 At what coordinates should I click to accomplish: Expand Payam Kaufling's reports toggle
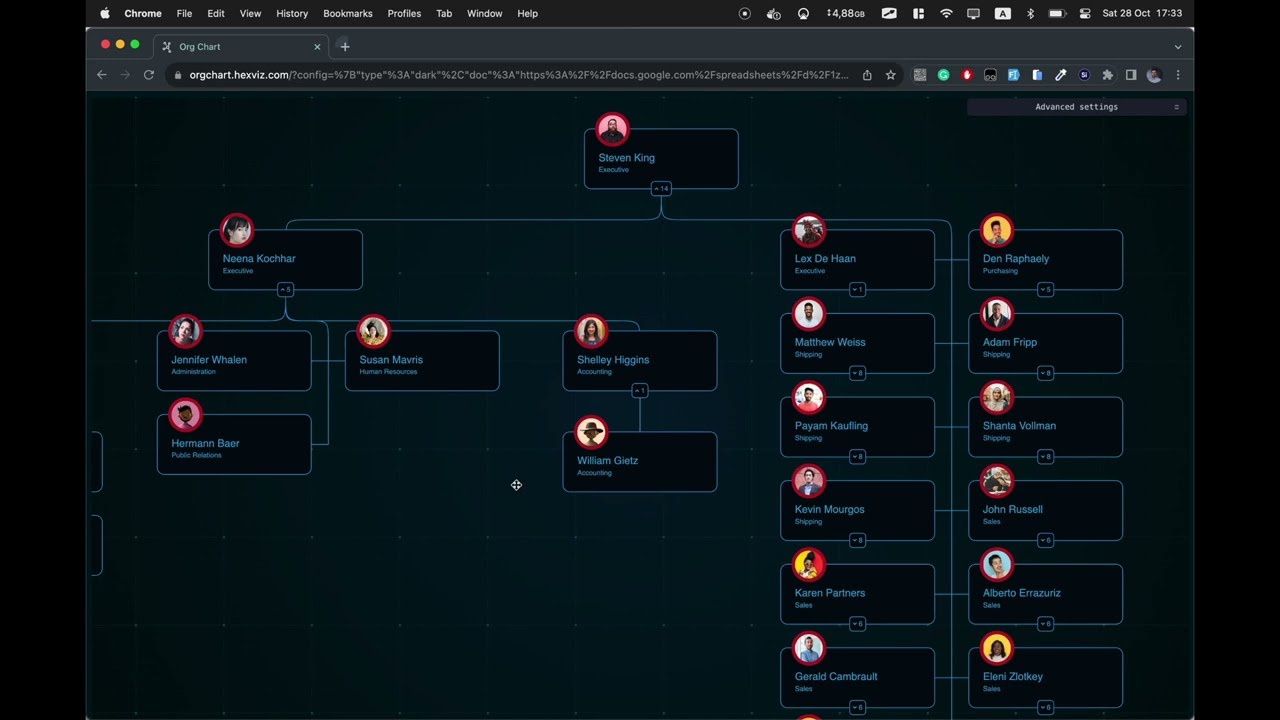(x=857, y=457)
